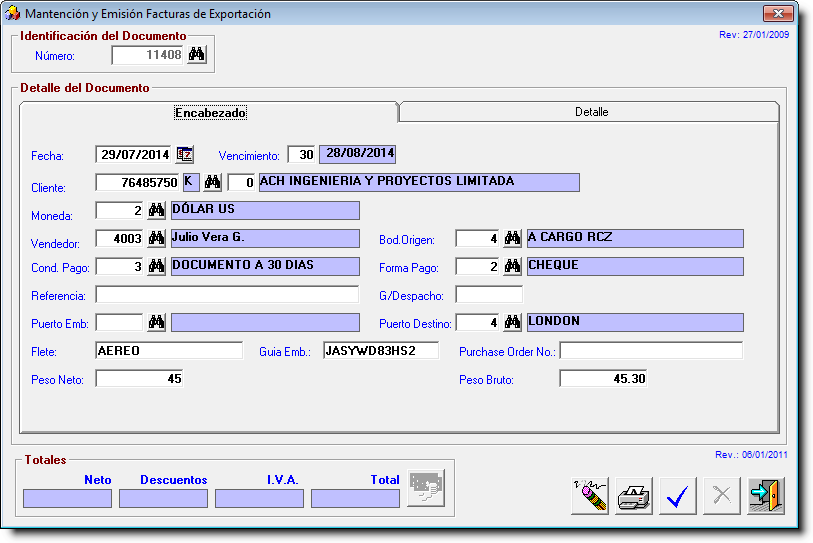
Task: Open the calendar picker beside Fecha
Action: (x=185, y=155)
